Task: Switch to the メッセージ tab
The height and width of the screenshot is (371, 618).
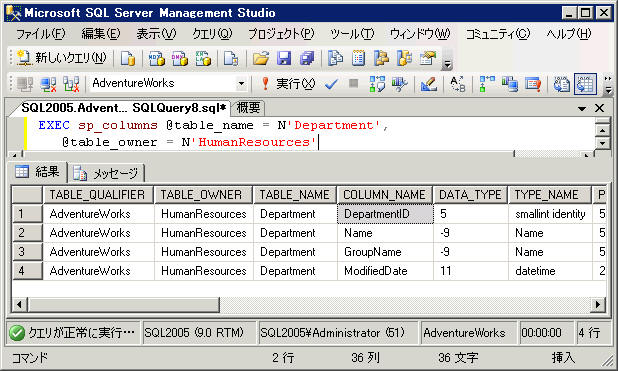Action: [107, 173]
